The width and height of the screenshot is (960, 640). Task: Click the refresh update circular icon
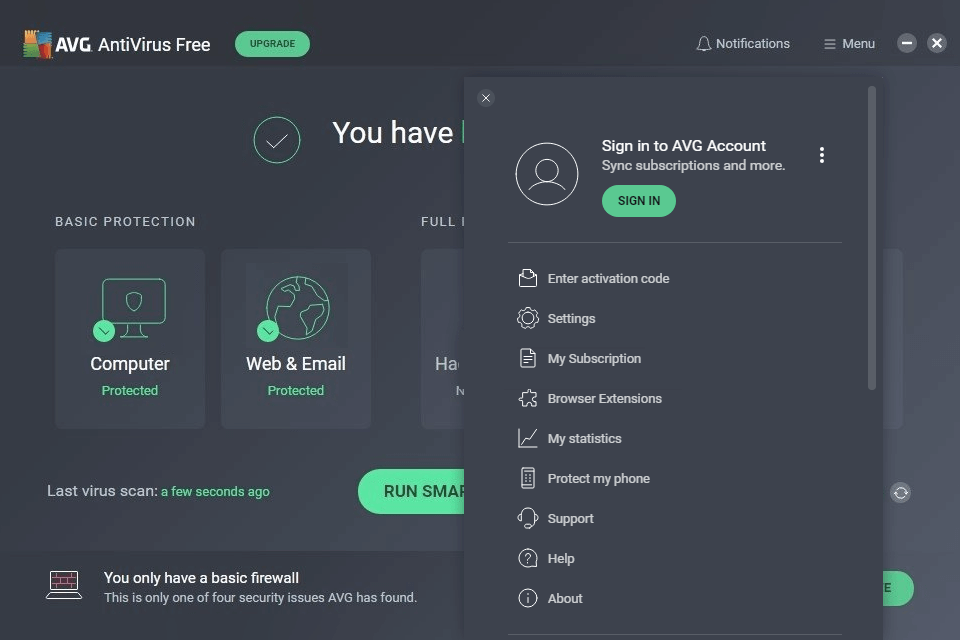901,492
